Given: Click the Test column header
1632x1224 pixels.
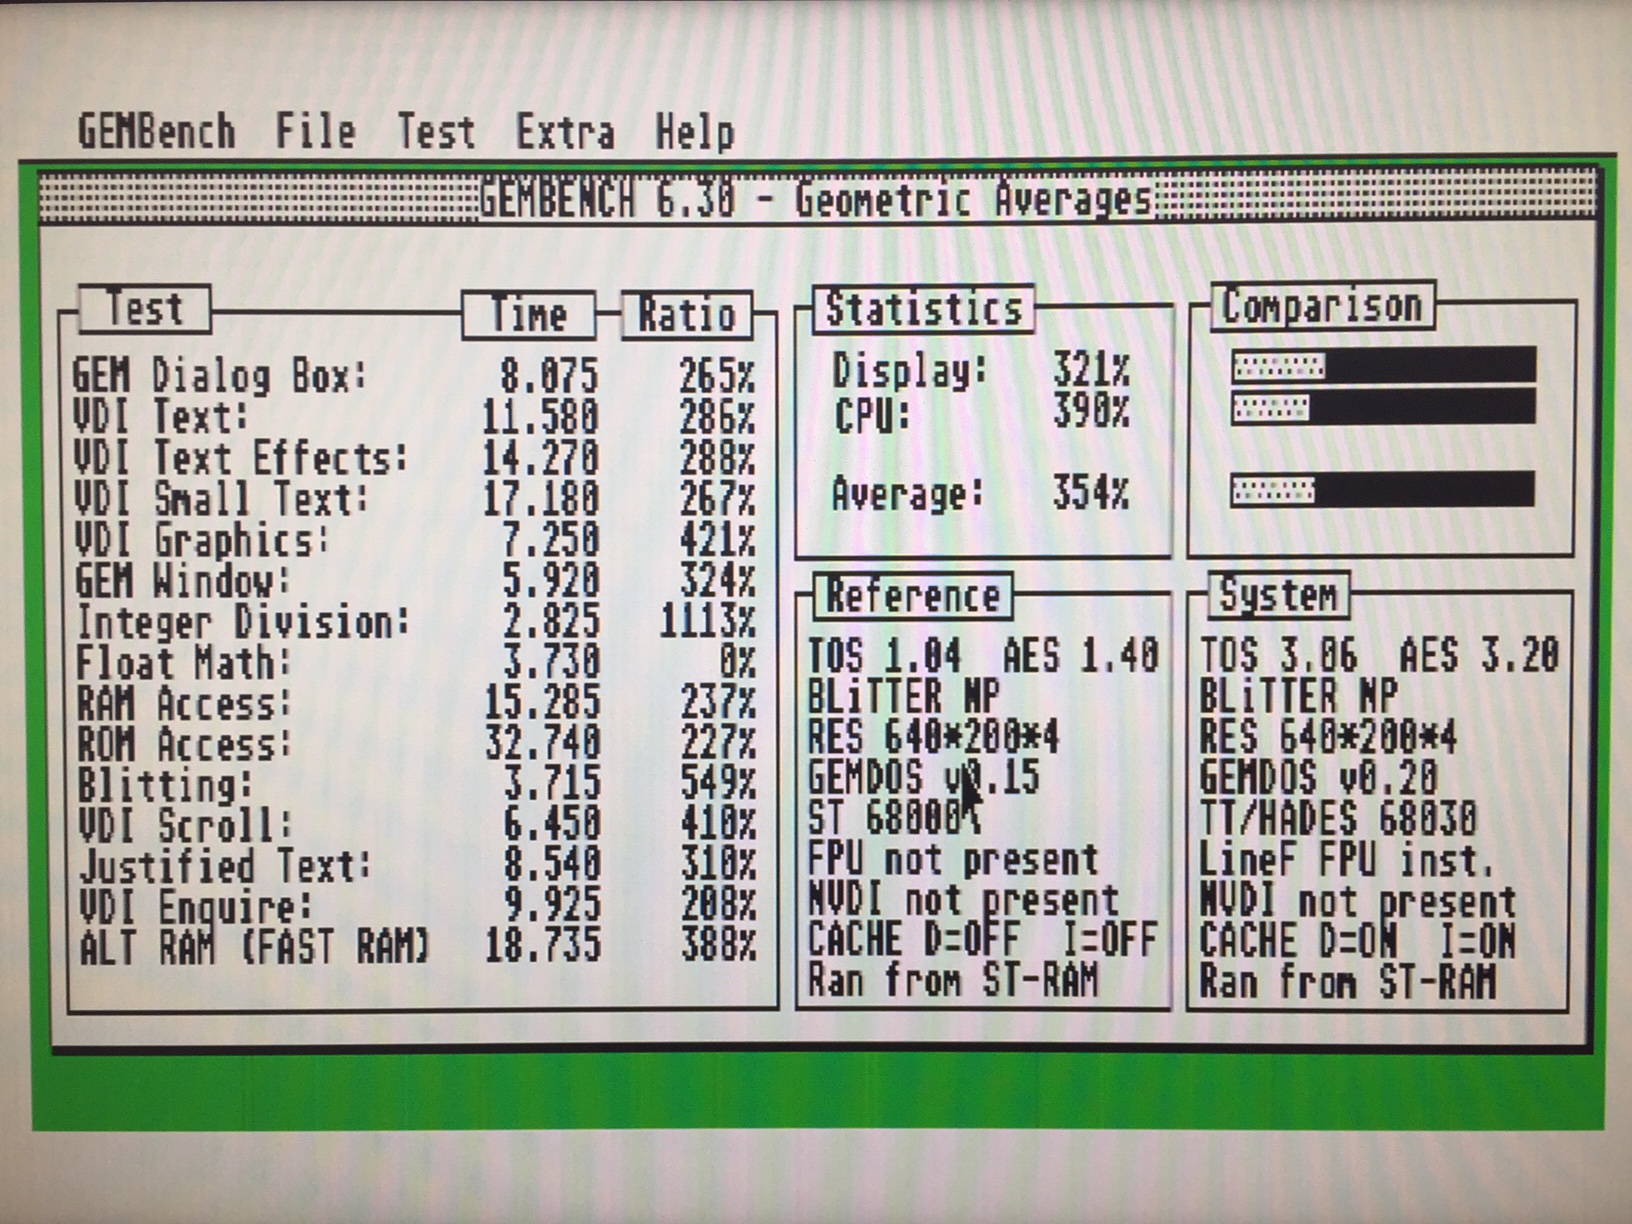Looking at the screenshot, I should pyautogui.click(x=144, y=309).
